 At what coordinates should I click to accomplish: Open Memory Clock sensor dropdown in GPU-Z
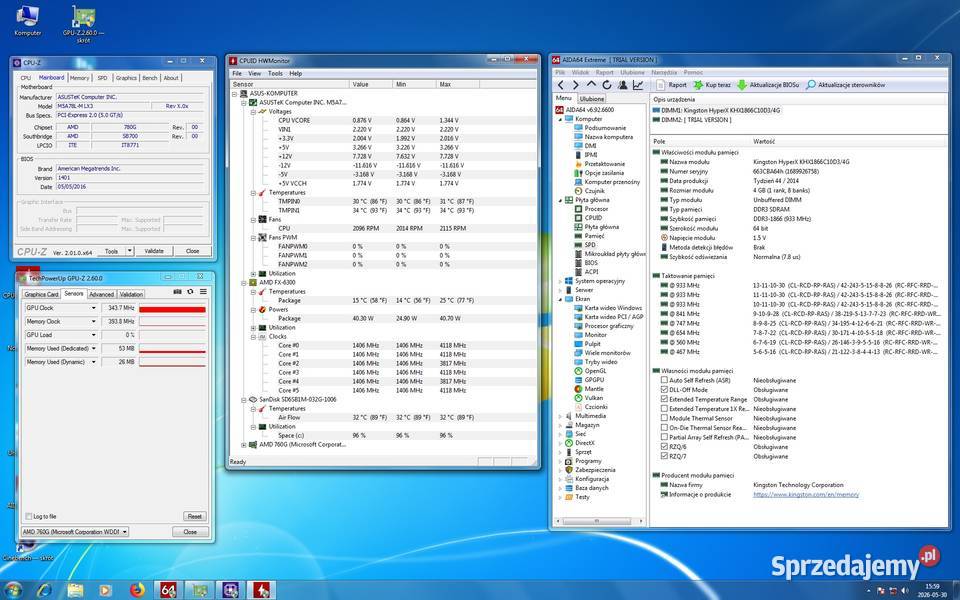[x=94, y=321]
